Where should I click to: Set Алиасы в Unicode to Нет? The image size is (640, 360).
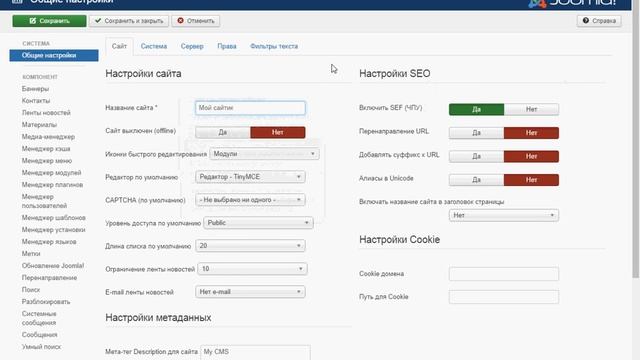(531, 180)
